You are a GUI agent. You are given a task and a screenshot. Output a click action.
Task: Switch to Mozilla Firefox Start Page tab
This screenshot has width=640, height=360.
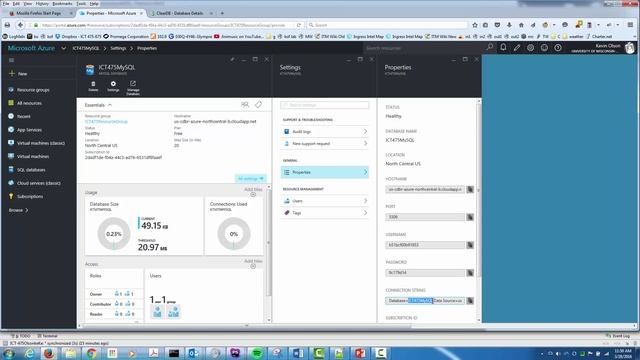point(39,13)
